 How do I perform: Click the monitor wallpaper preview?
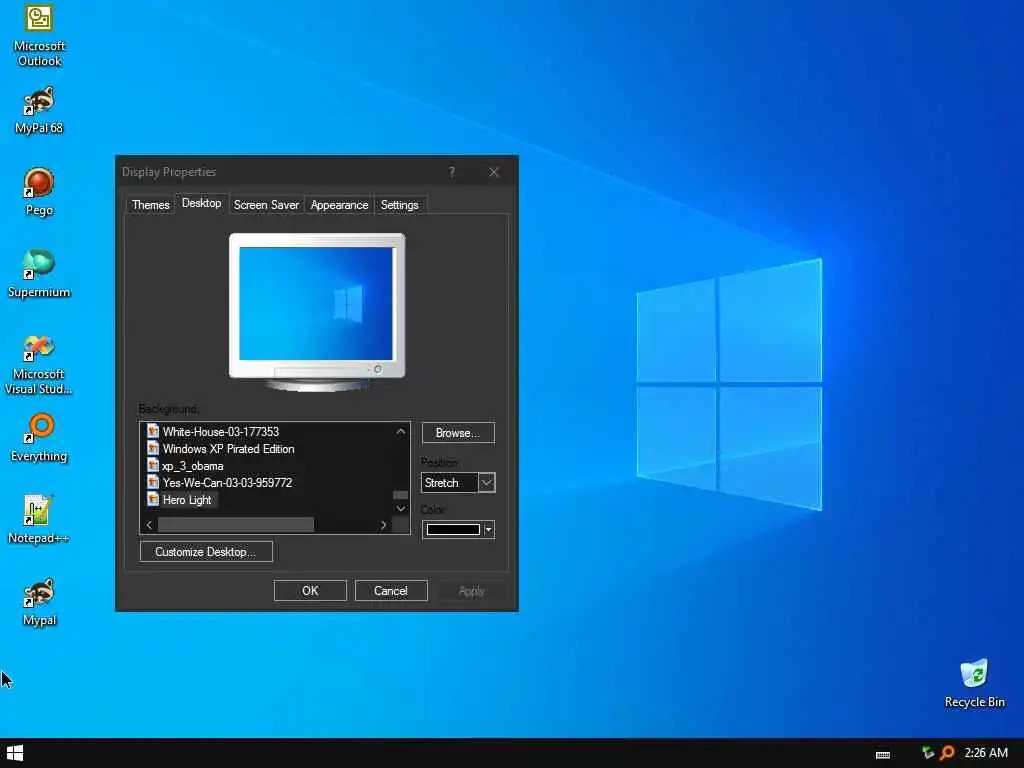[x=316, y=304]
